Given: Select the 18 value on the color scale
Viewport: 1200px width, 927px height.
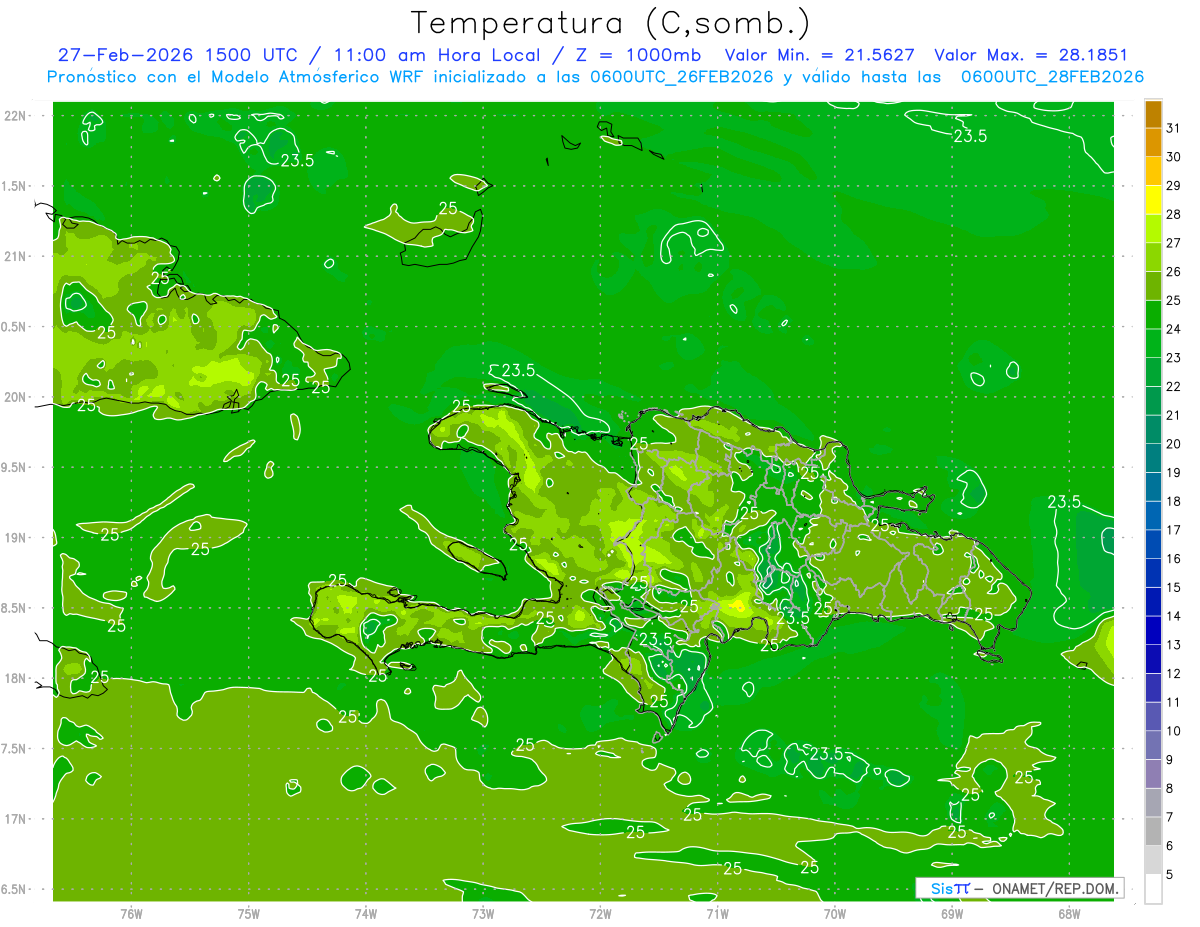Looking at the screenshot, I should (x=1174, y=501).
